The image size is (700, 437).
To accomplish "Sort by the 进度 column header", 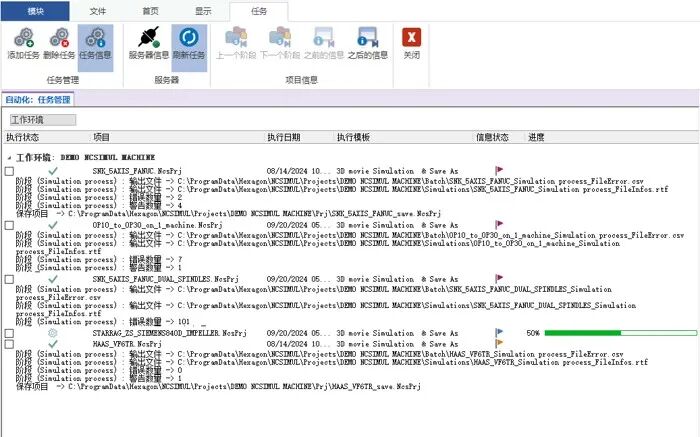I will [536, 137].
